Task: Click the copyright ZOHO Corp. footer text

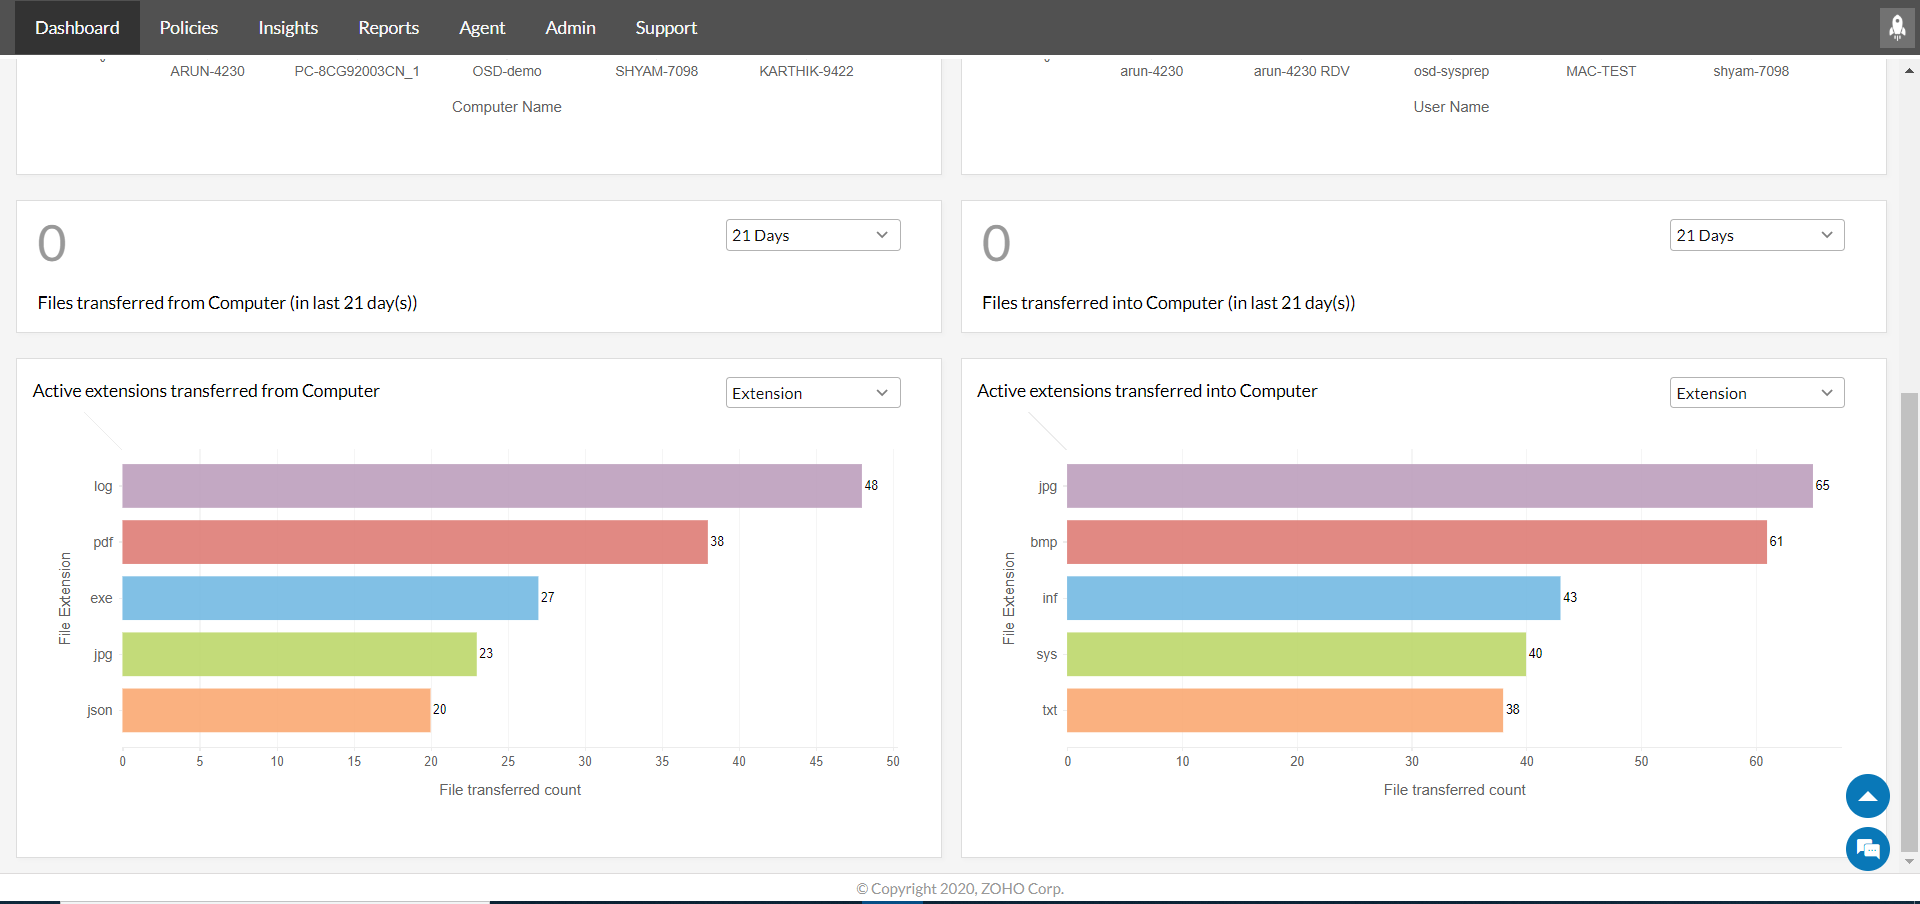Action: point(960,889)
